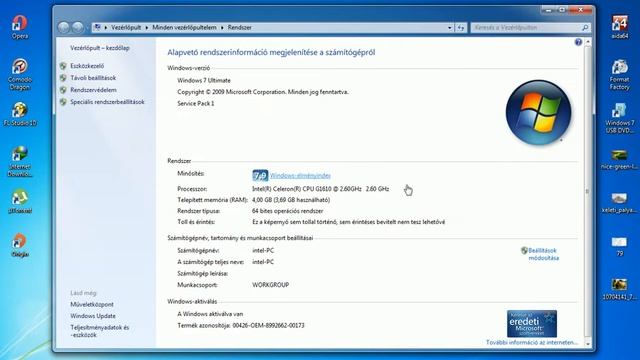Open Windows Update link
The height and width of the screenshot is (360, 640).
(93, 316)
